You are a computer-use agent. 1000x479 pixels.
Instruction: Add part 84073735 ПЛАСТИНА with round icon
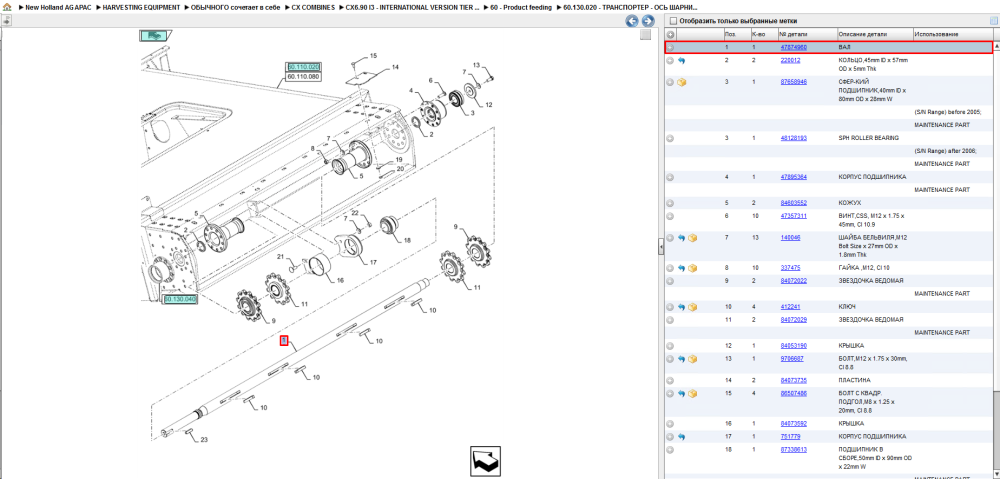(670, 381)
